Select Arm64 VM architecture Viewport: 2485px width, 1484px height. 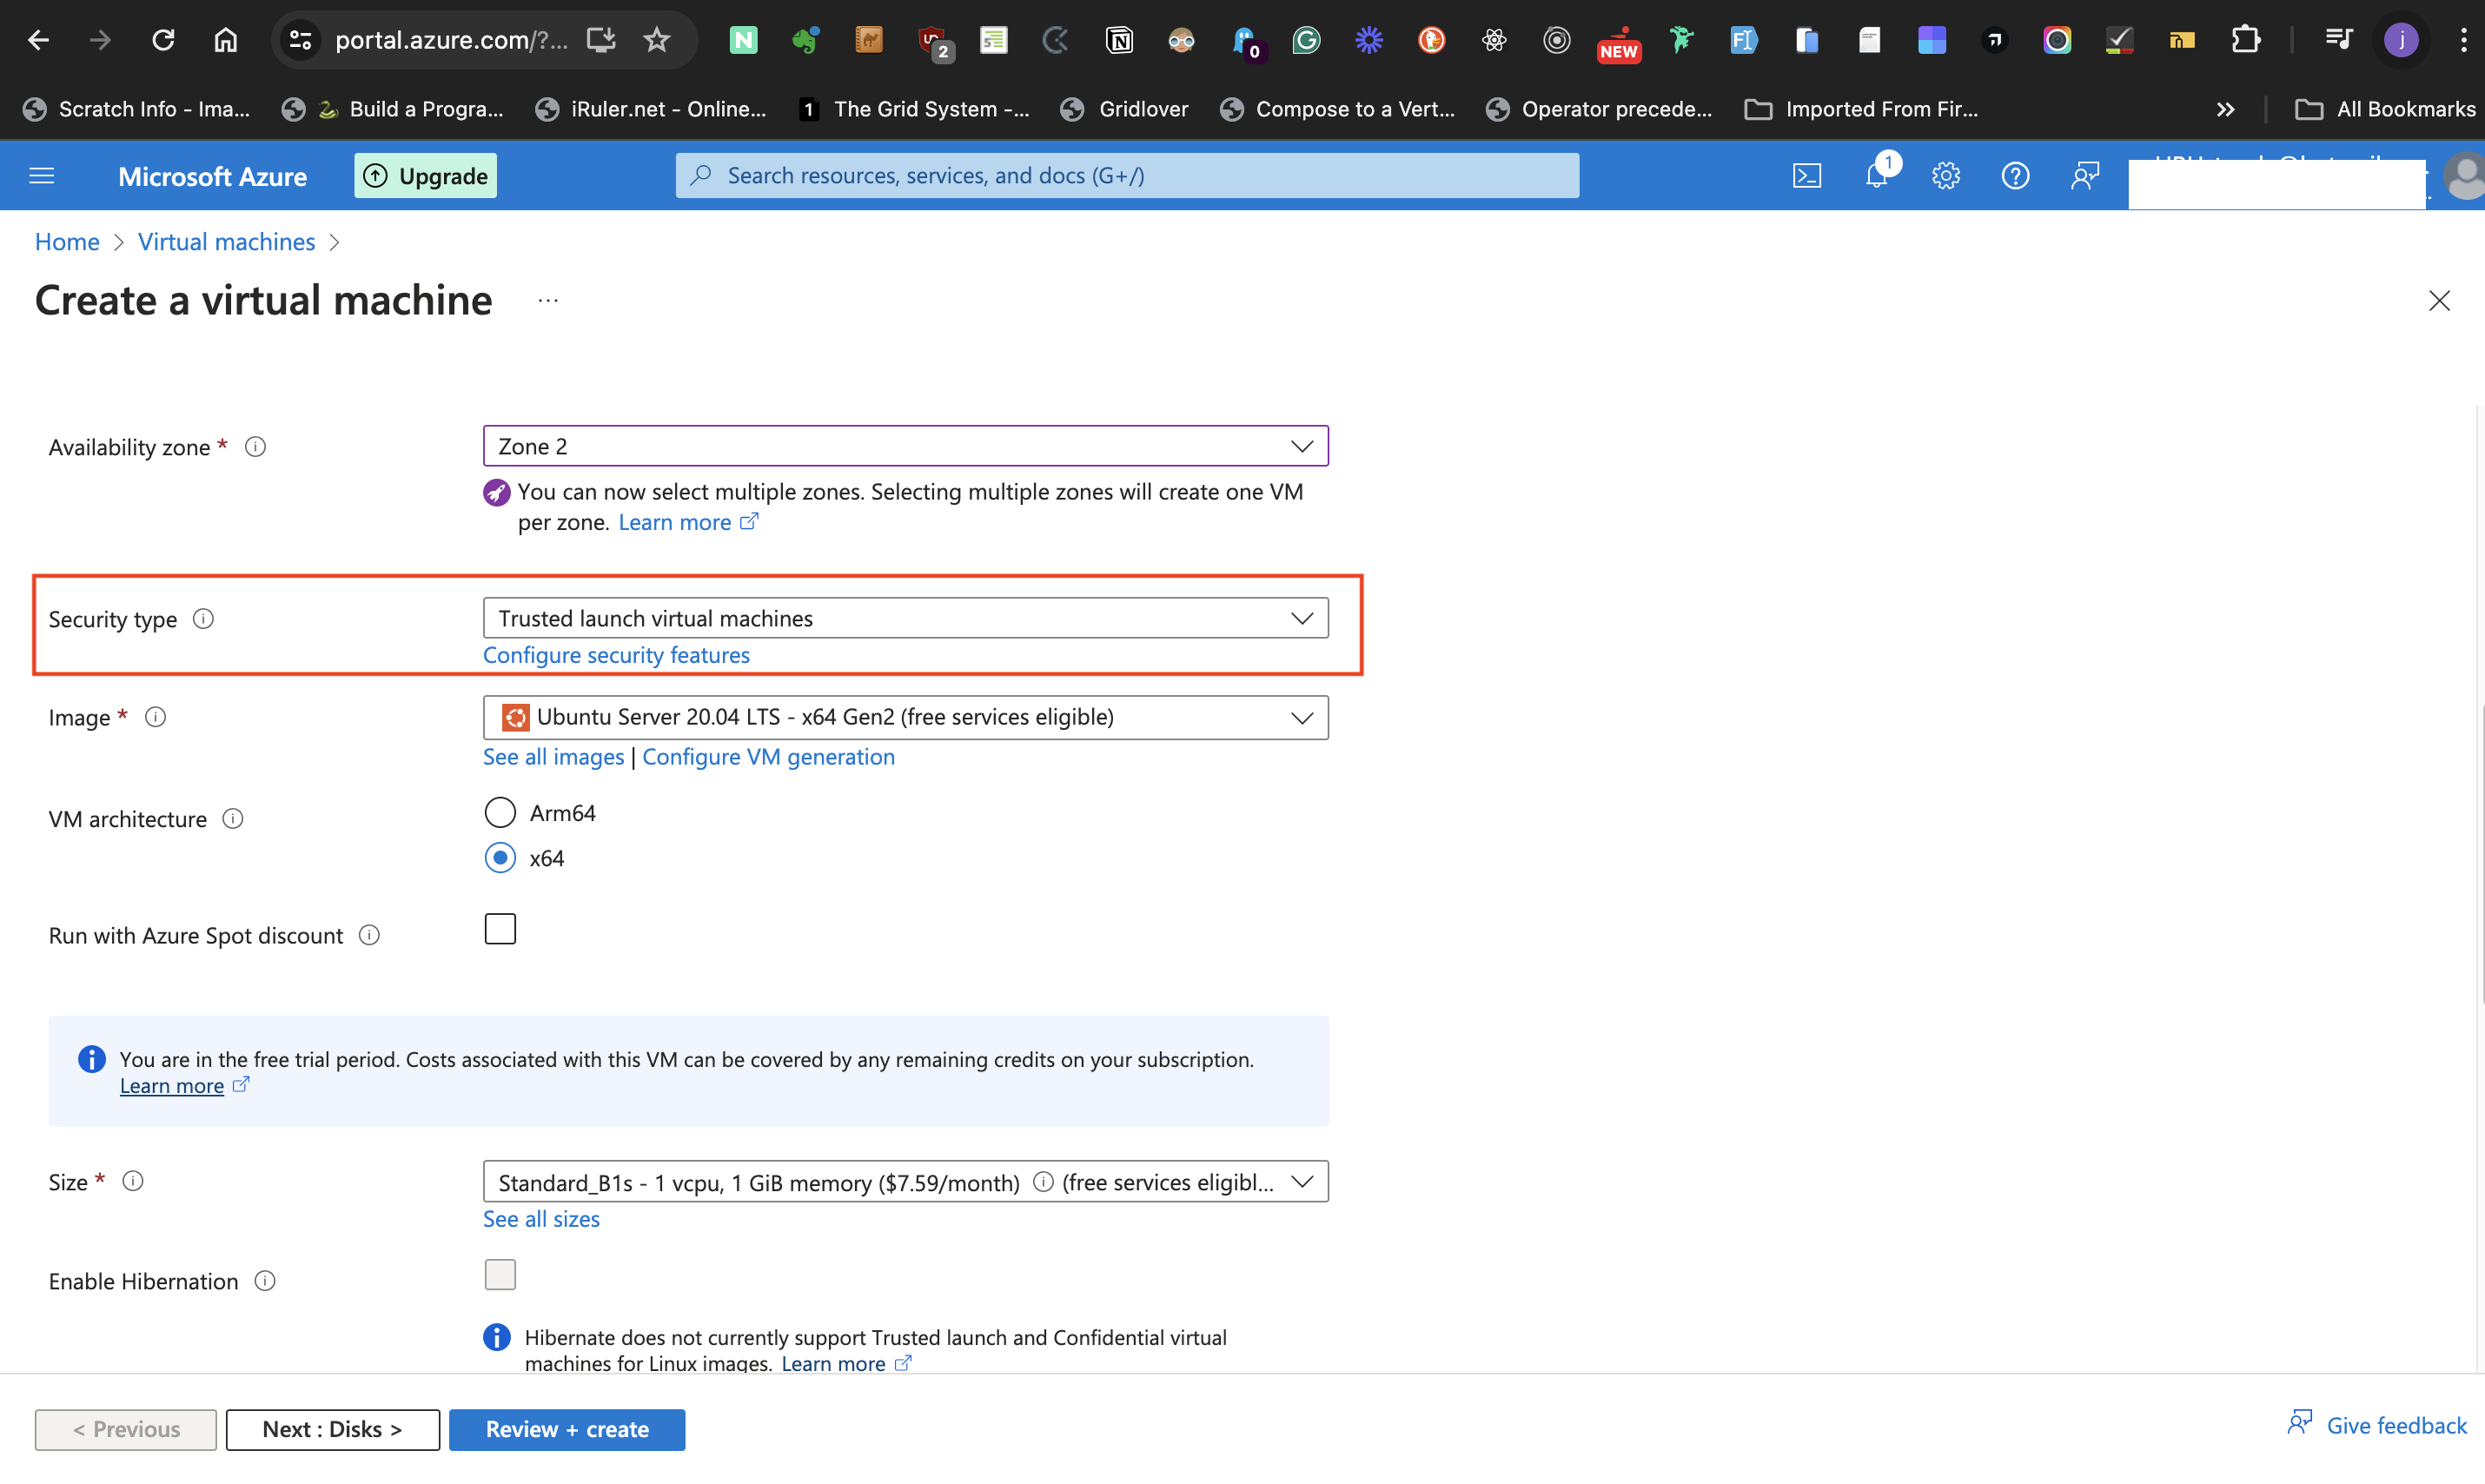pos(500,812)
